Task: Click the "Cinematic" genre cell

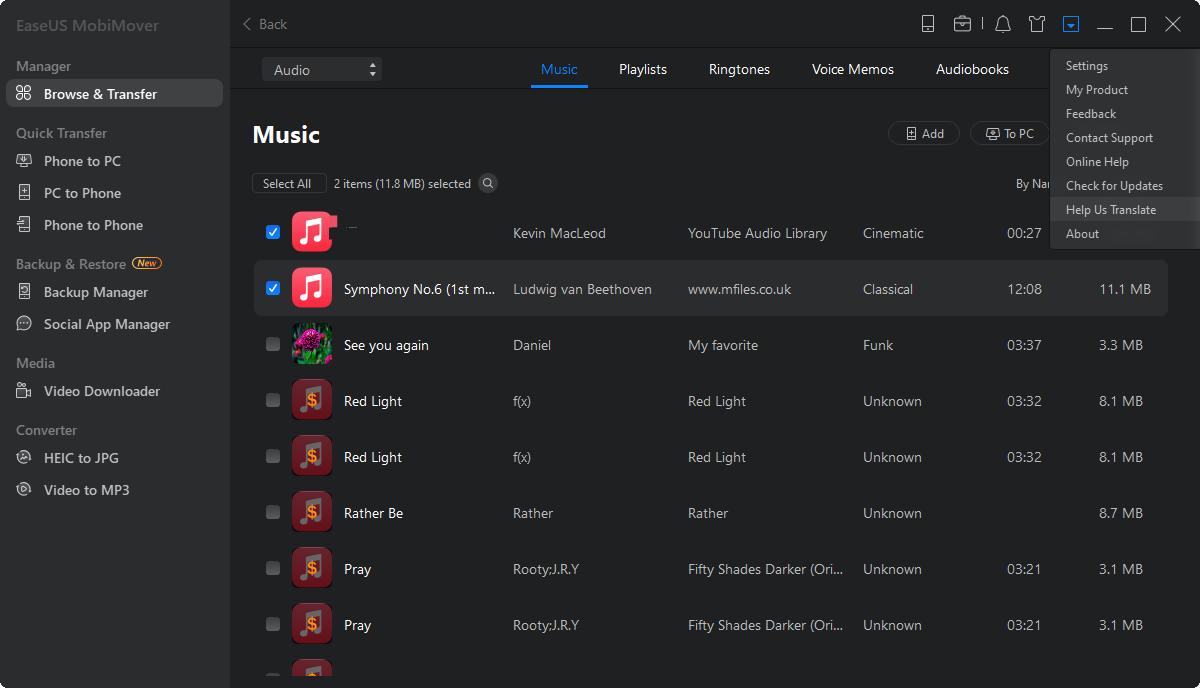Action: (893, 233)
